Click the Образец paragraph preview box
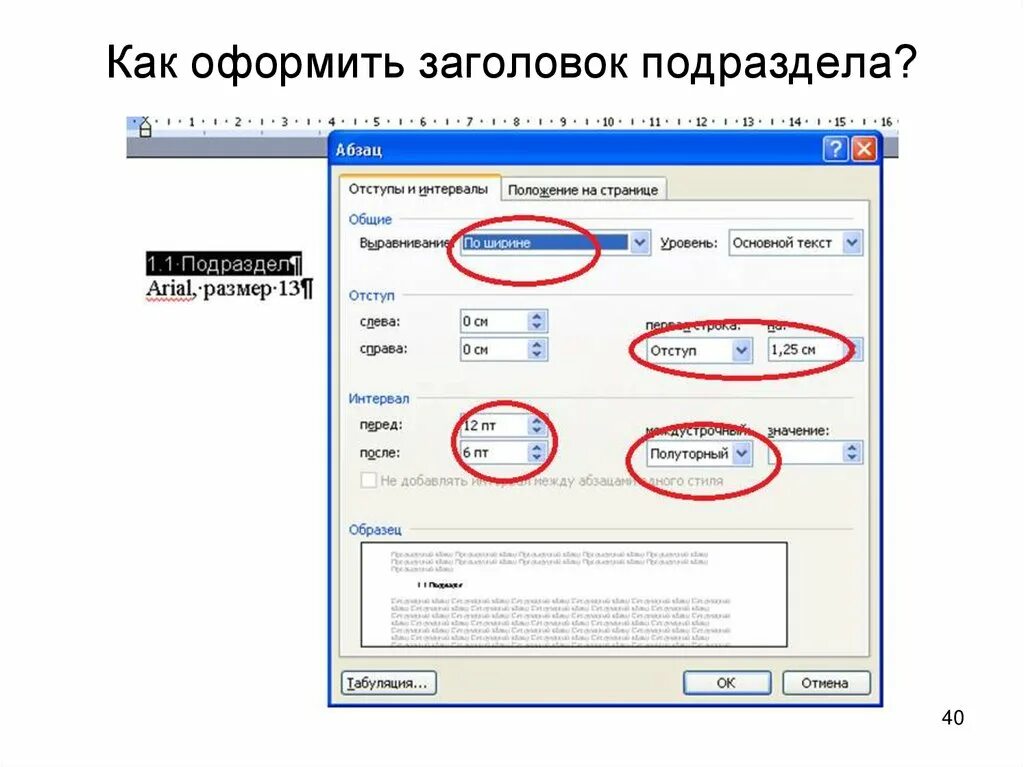 (x=573, y=595)
